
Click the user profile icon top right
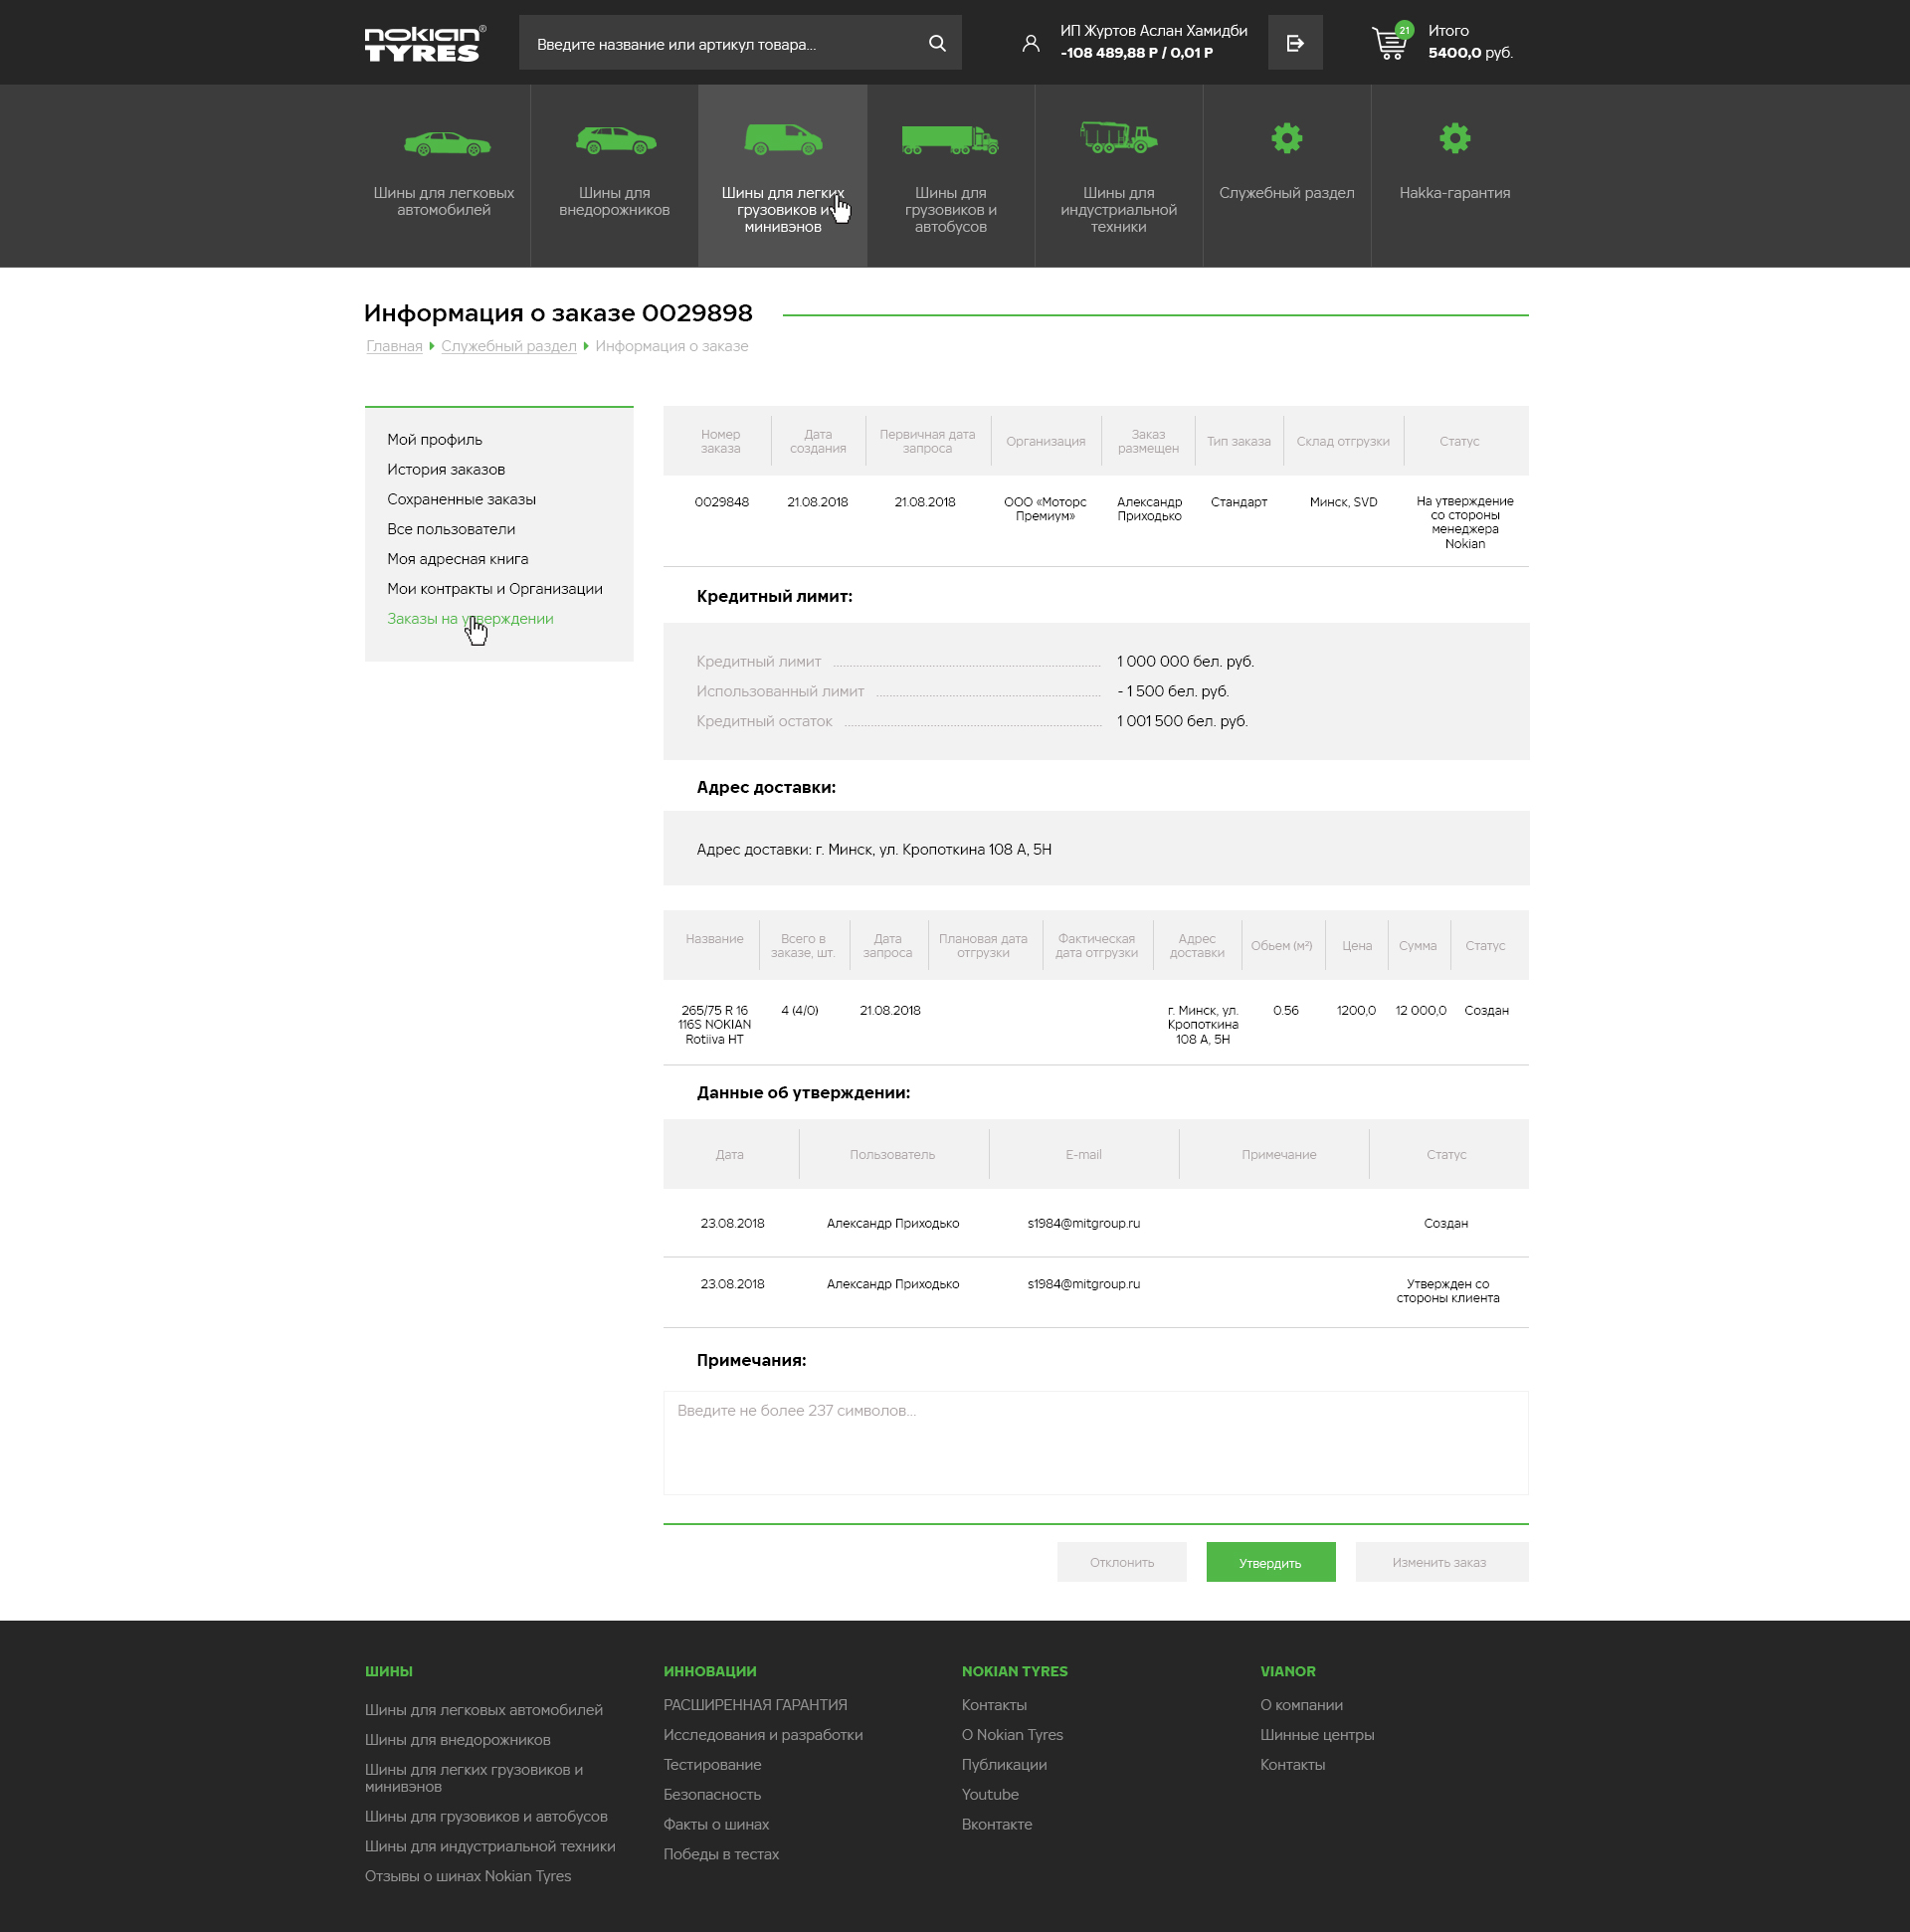pyautogui.click(x=1036, y=42)
